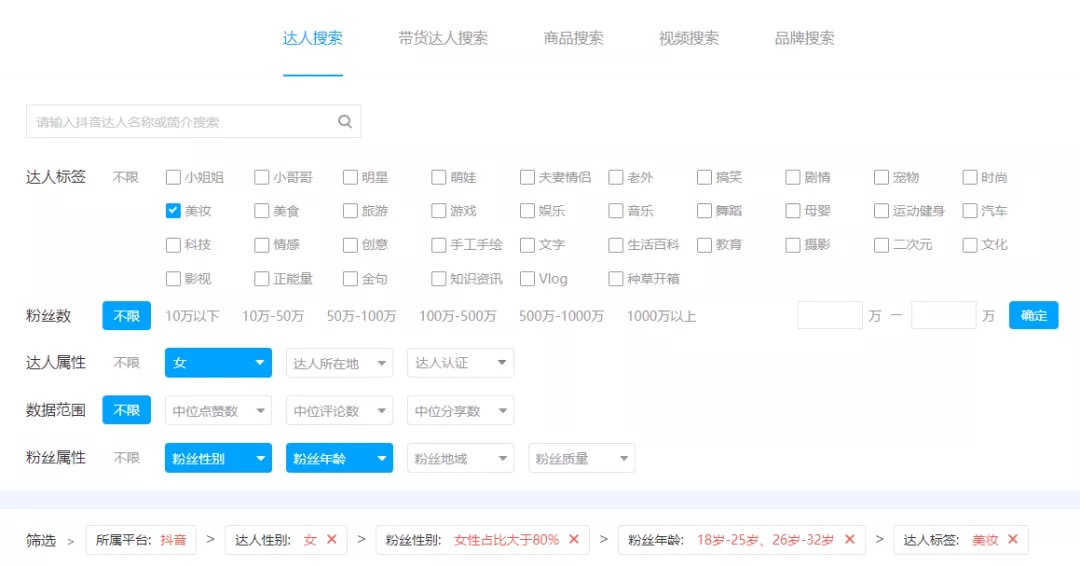Image resolution: width=1080 pixels, height=566 pixels.
Task: Open the 达人所在地 dropdown
Action: (x=340, y=363)
